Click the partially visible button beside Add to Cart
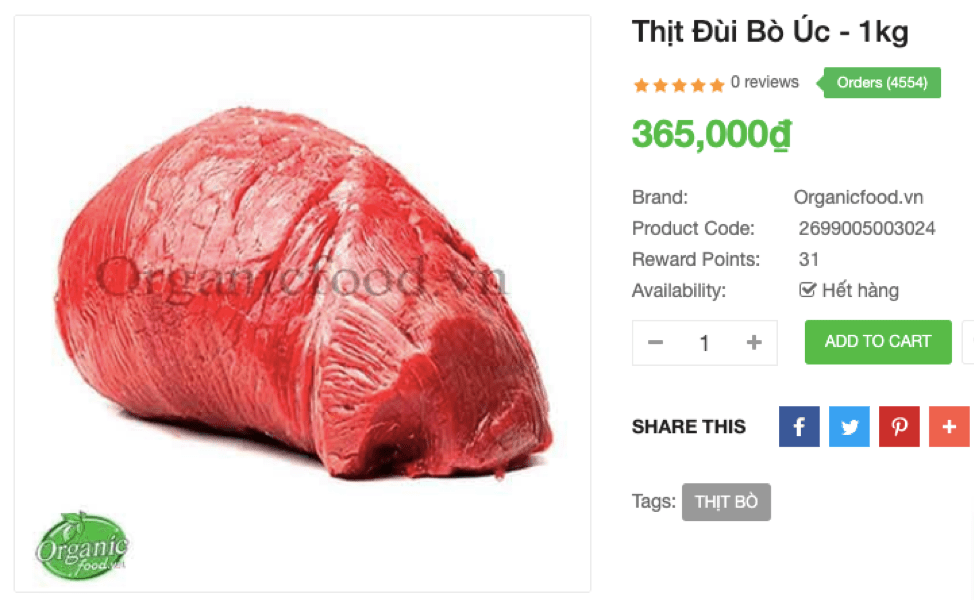This screenshot has height=600, width=974. pyautogui.click(x=968, y=342)
